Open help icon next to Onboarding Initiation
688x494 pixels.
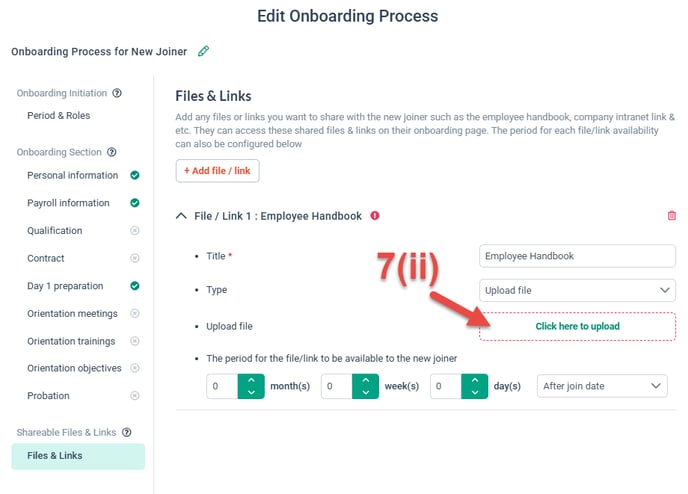(x=117, y=93)
